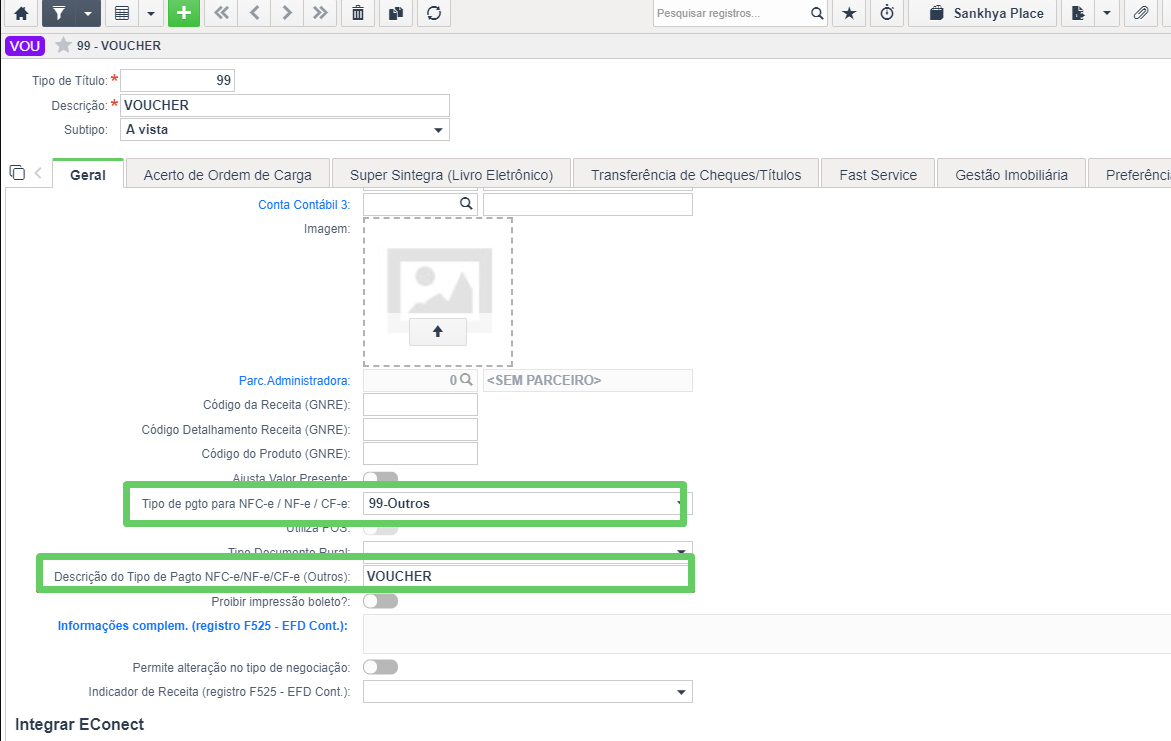
Task: Toggle Permite alteração no tipo de negociação
Action: 381,667
